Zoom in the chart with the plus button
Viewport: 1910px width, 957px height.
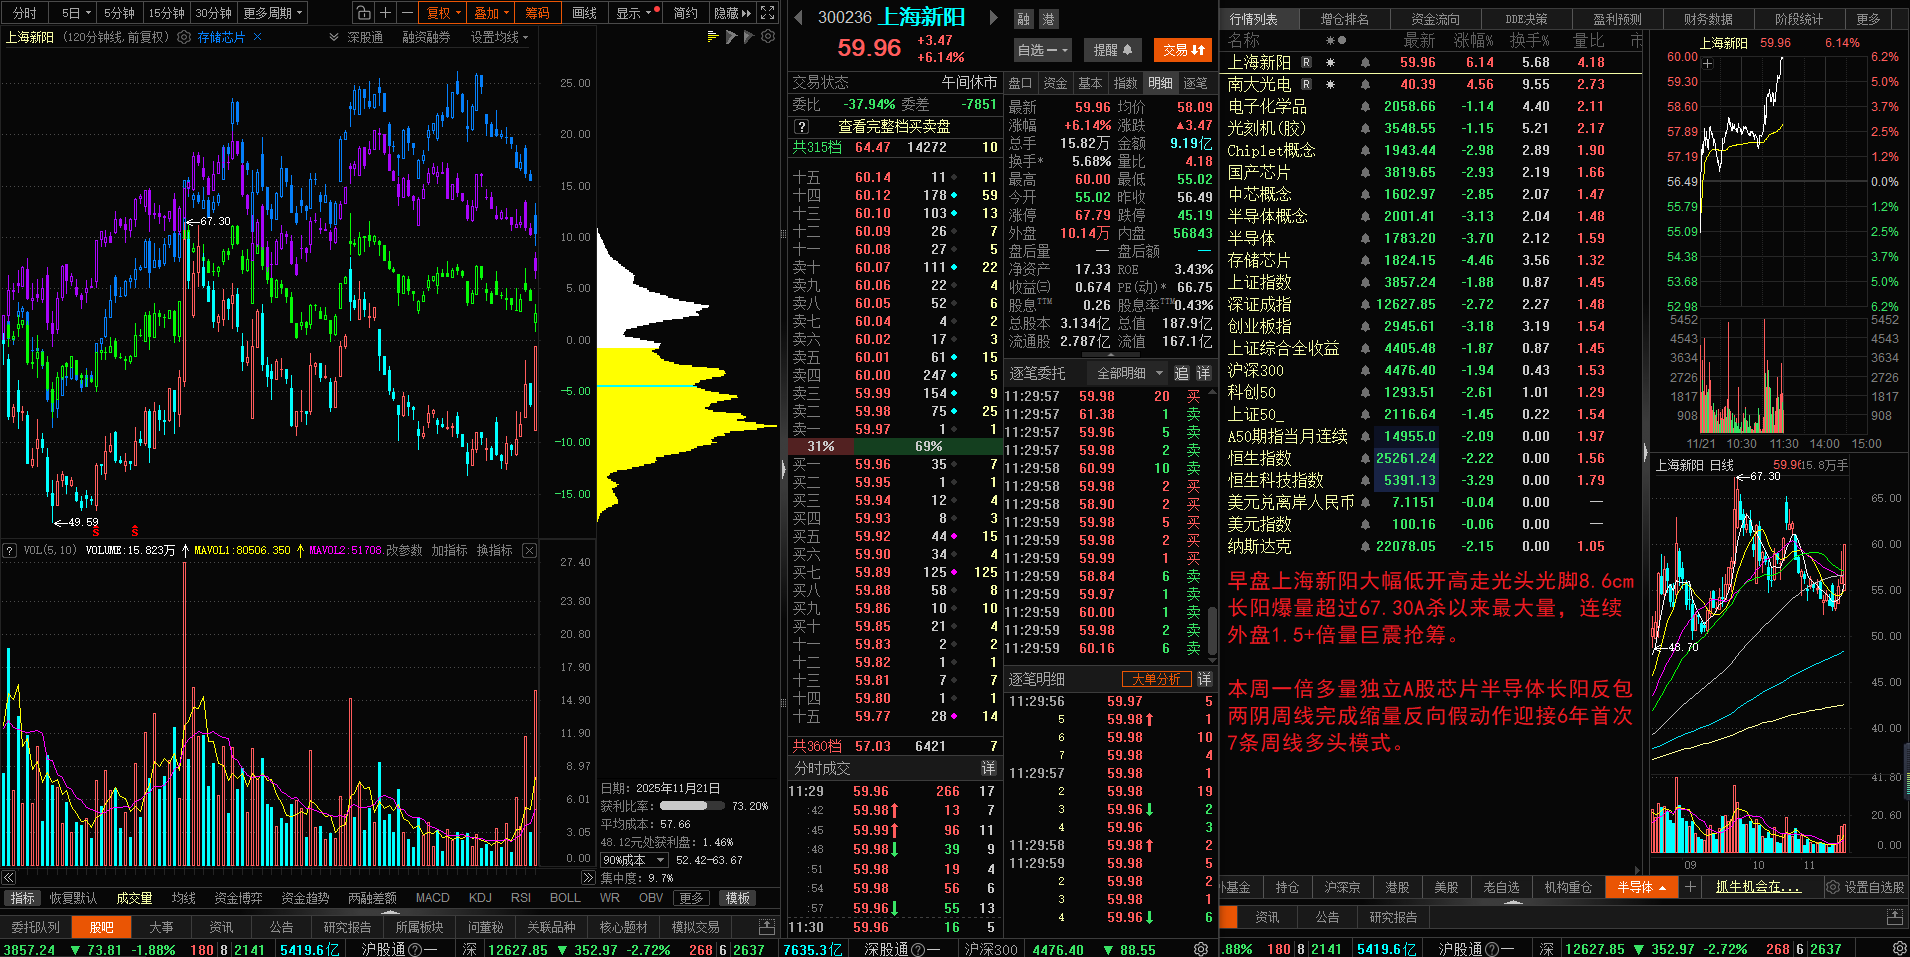click(385, 13)
